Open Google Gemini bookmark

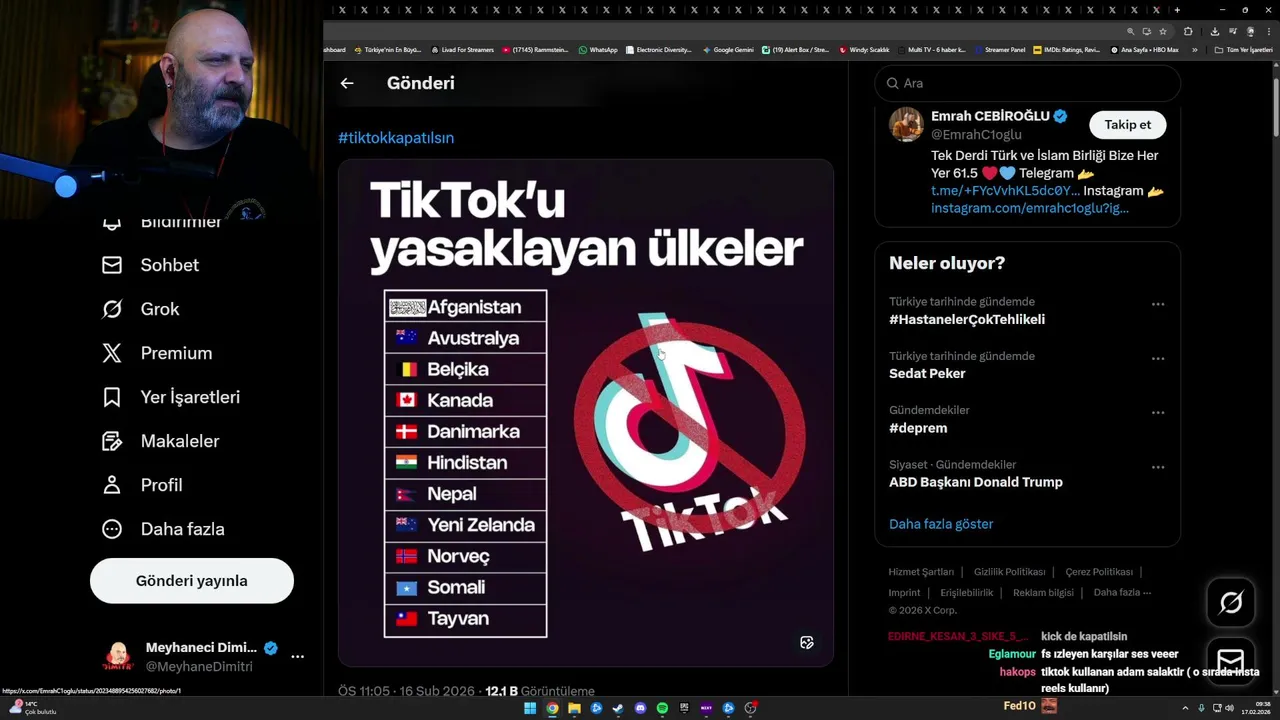[x=728, y=50]
